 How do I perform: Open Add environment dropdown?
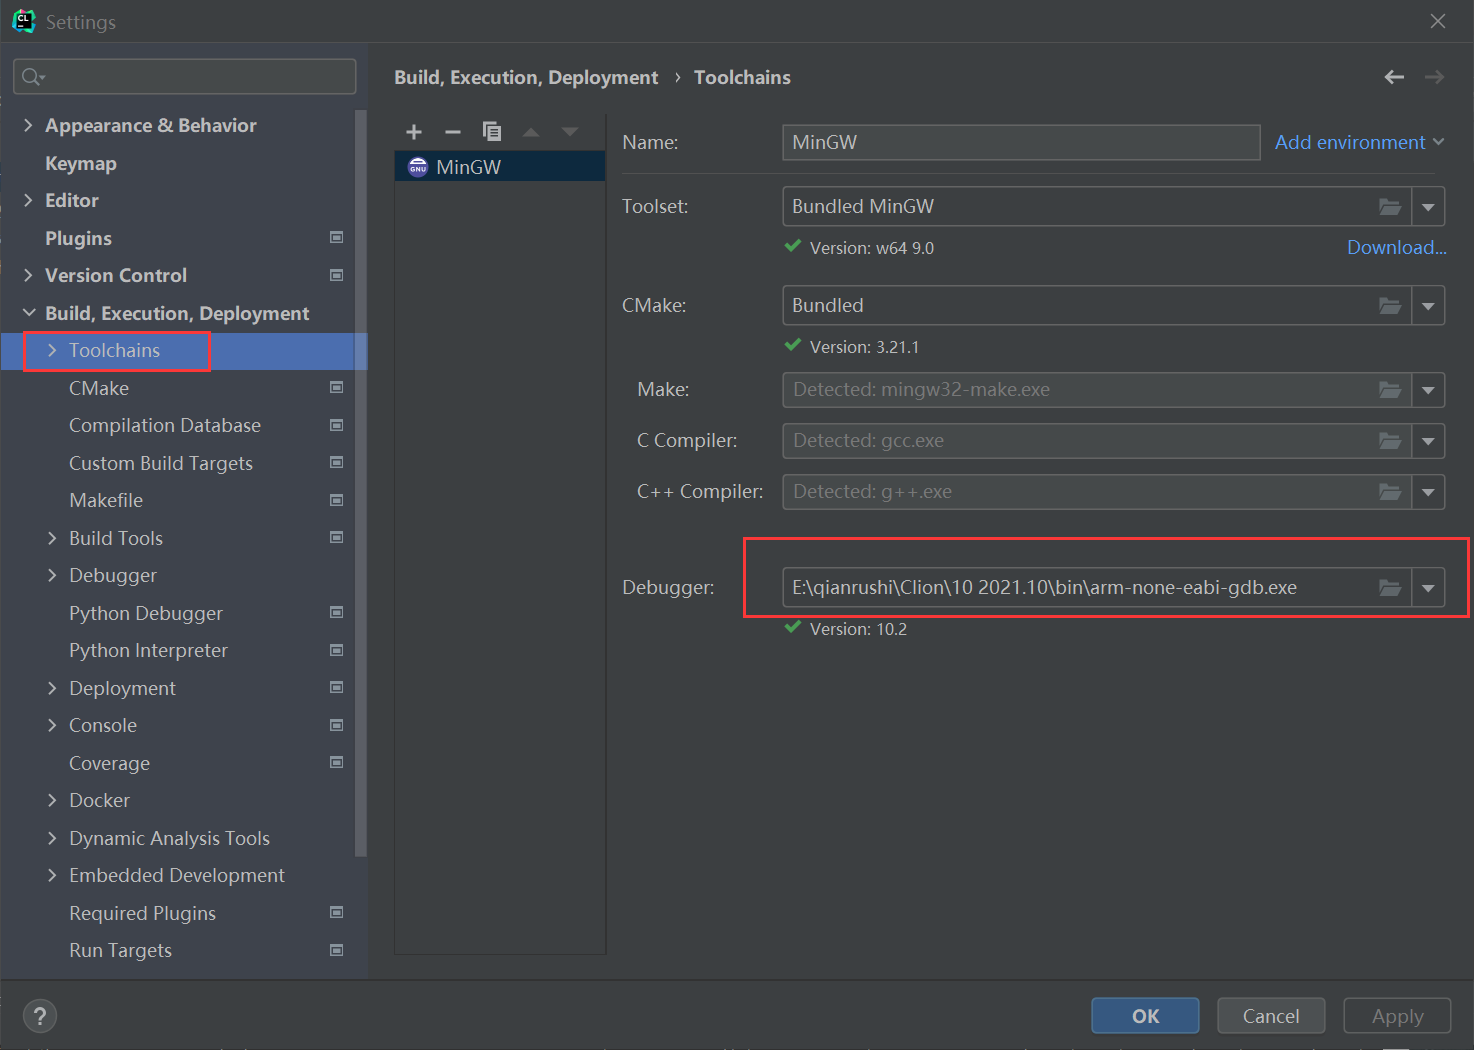tap(1359, 142)
